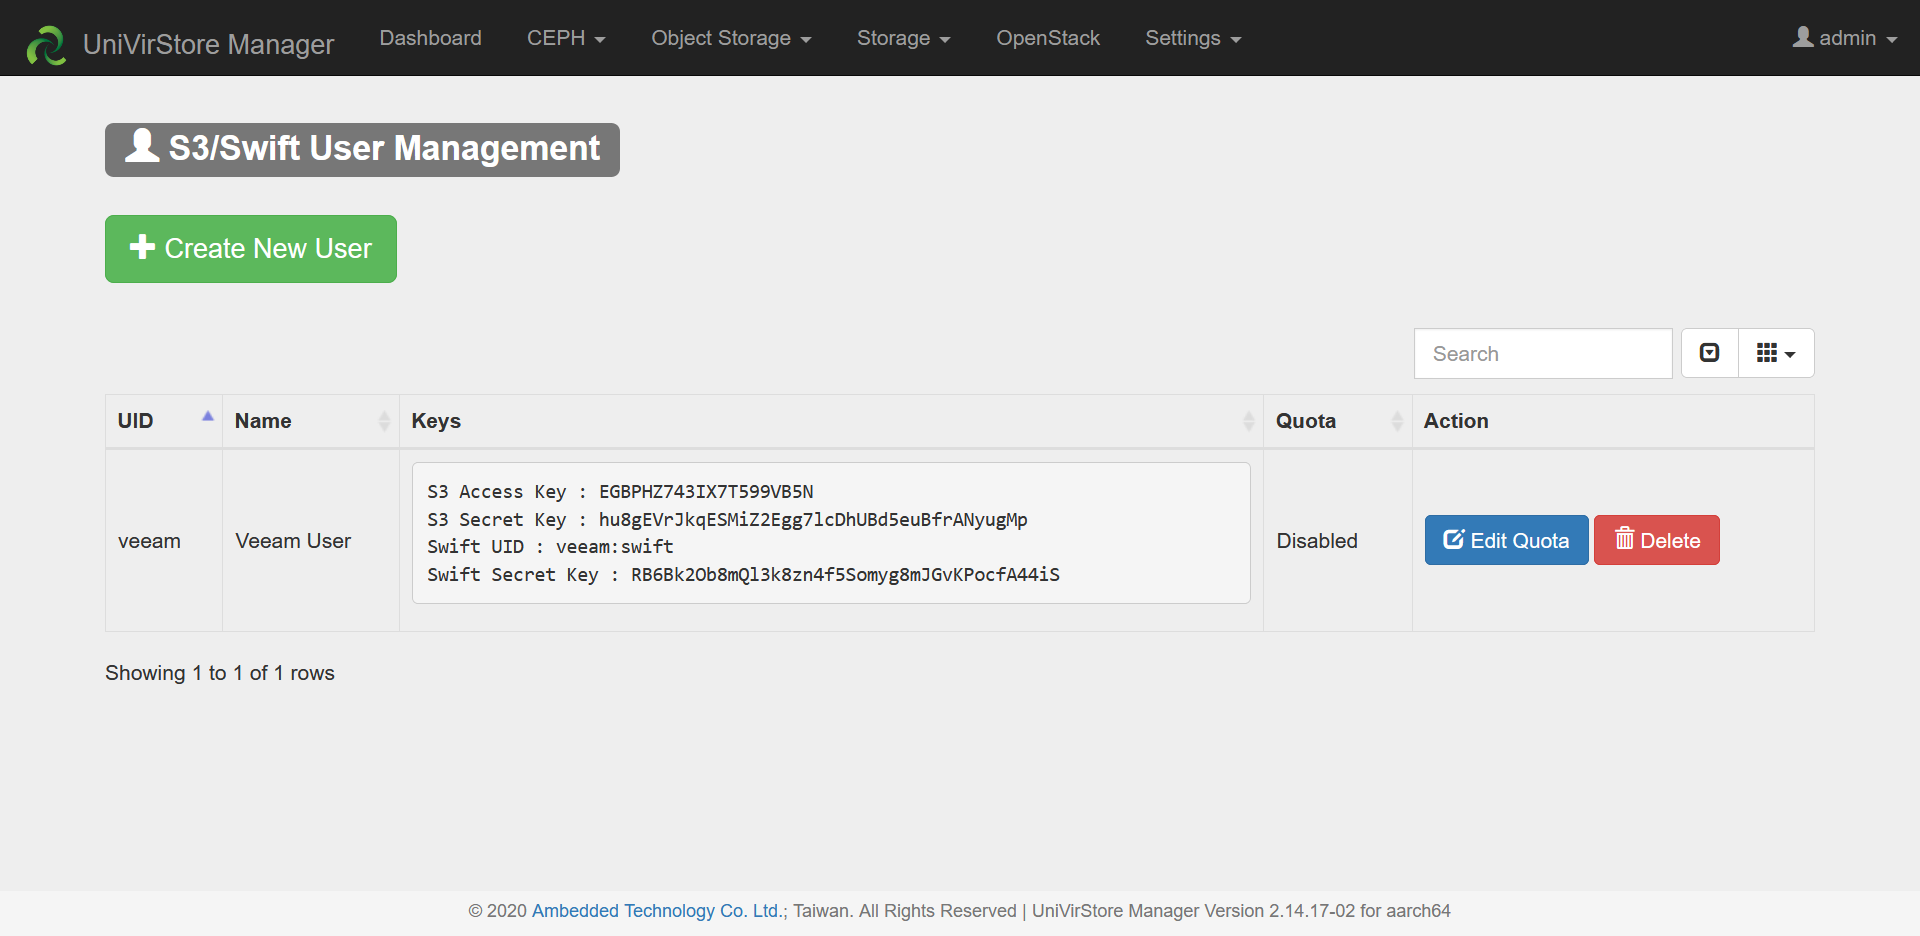Viewport: 1920px width, 936px height.
Task: Expand the Settings dropdown menu
Action: coord(1193,38)
